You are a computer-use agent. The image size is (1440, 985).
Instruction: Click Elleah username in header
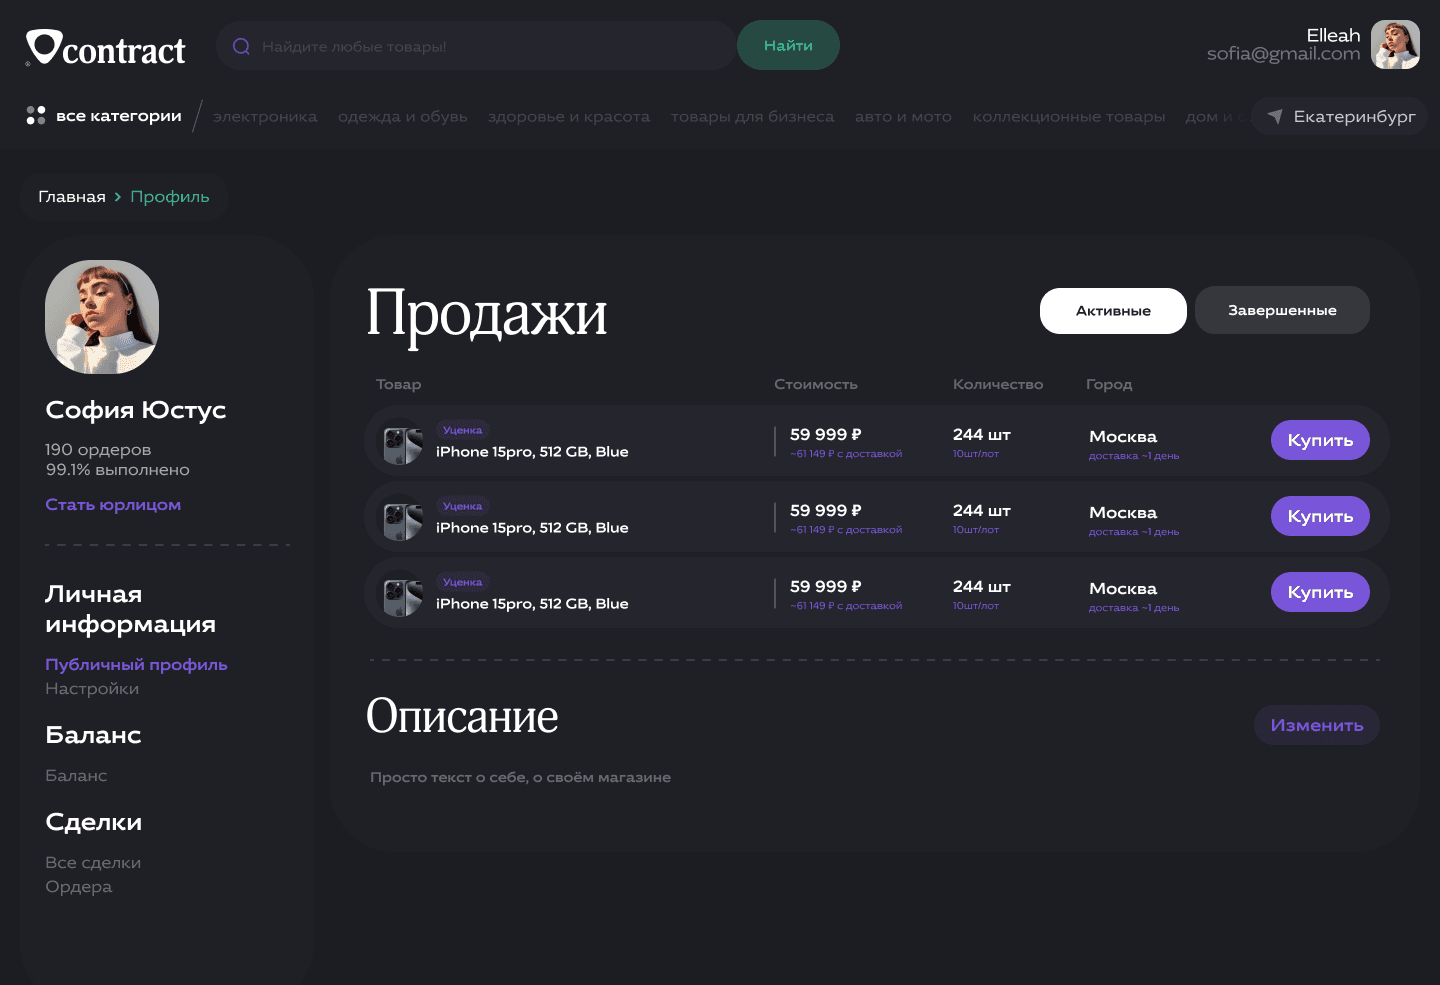pyautogui.click(x=1333, y=35)
